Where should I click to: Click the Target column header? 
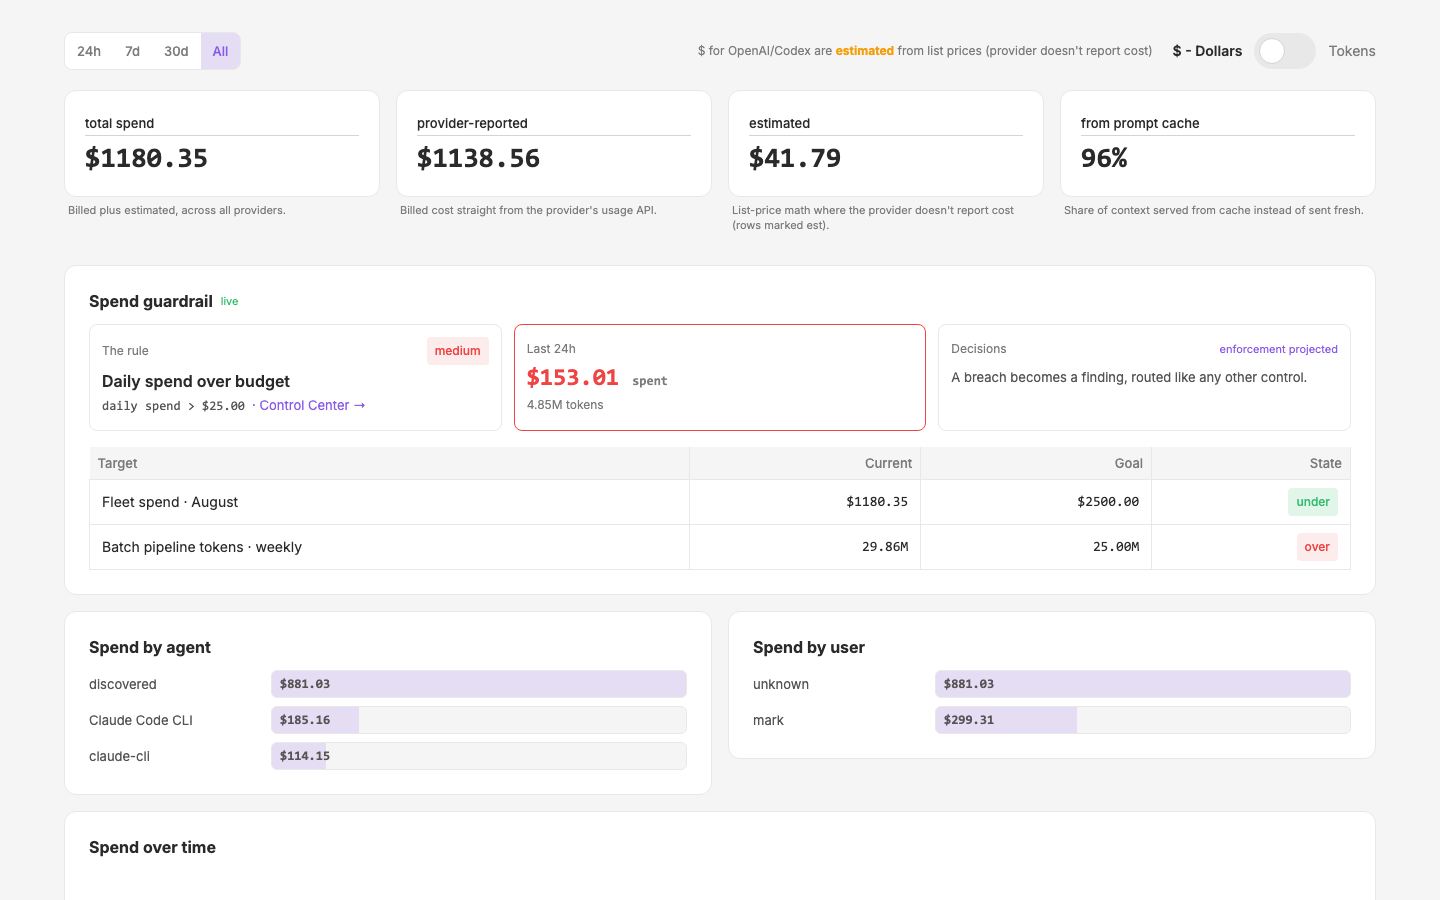coord(389,463)
